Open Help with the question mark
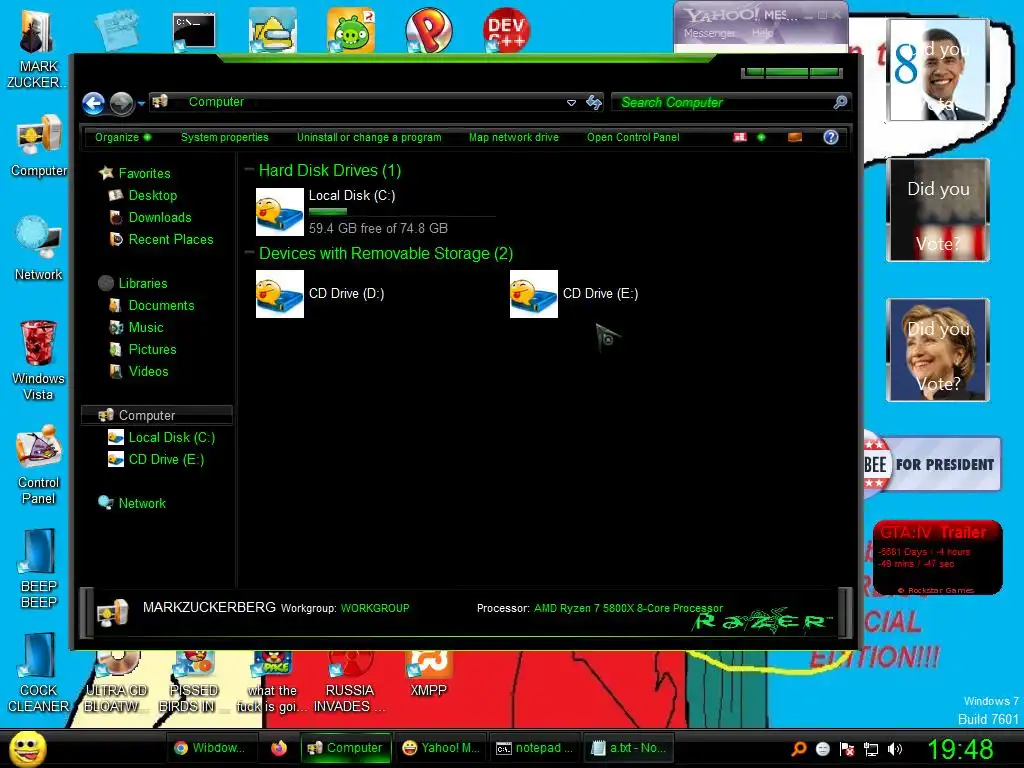1024x768 pixels. point(831,137)
